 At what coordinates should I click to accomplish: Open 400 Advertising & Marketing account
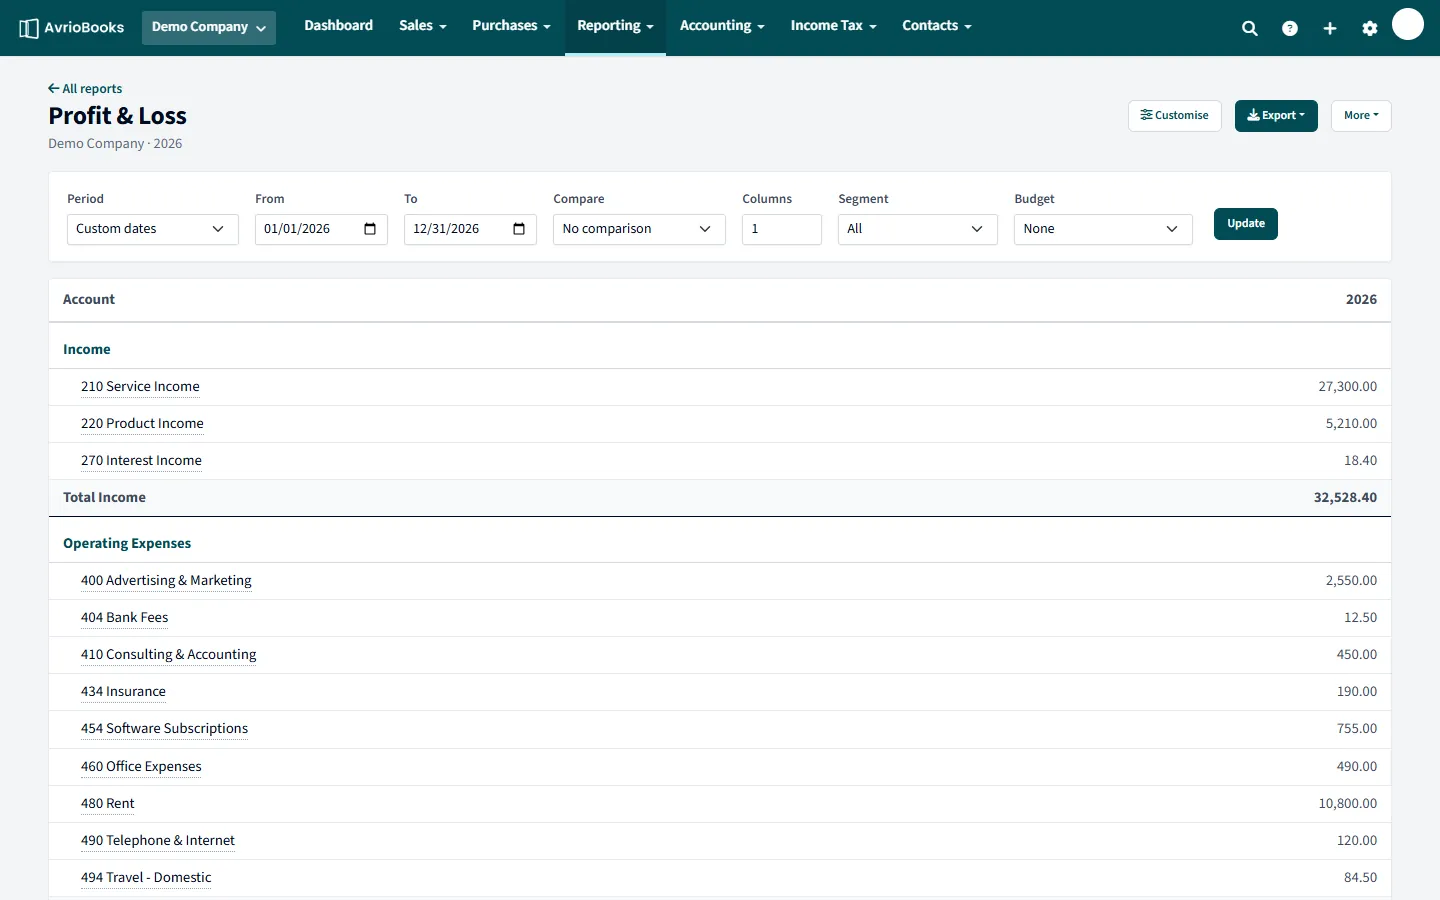[x=166, y=581]
